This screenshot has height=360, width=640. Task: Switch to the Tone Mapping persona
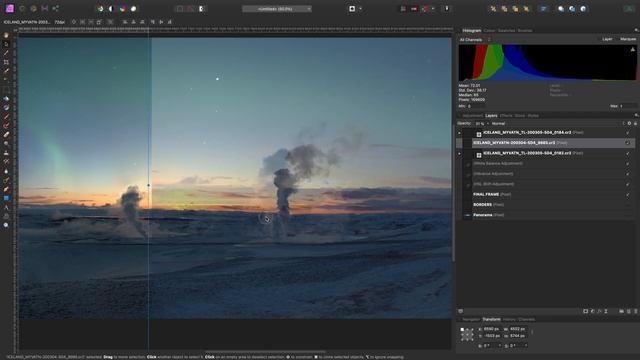[x=45, y=9]
